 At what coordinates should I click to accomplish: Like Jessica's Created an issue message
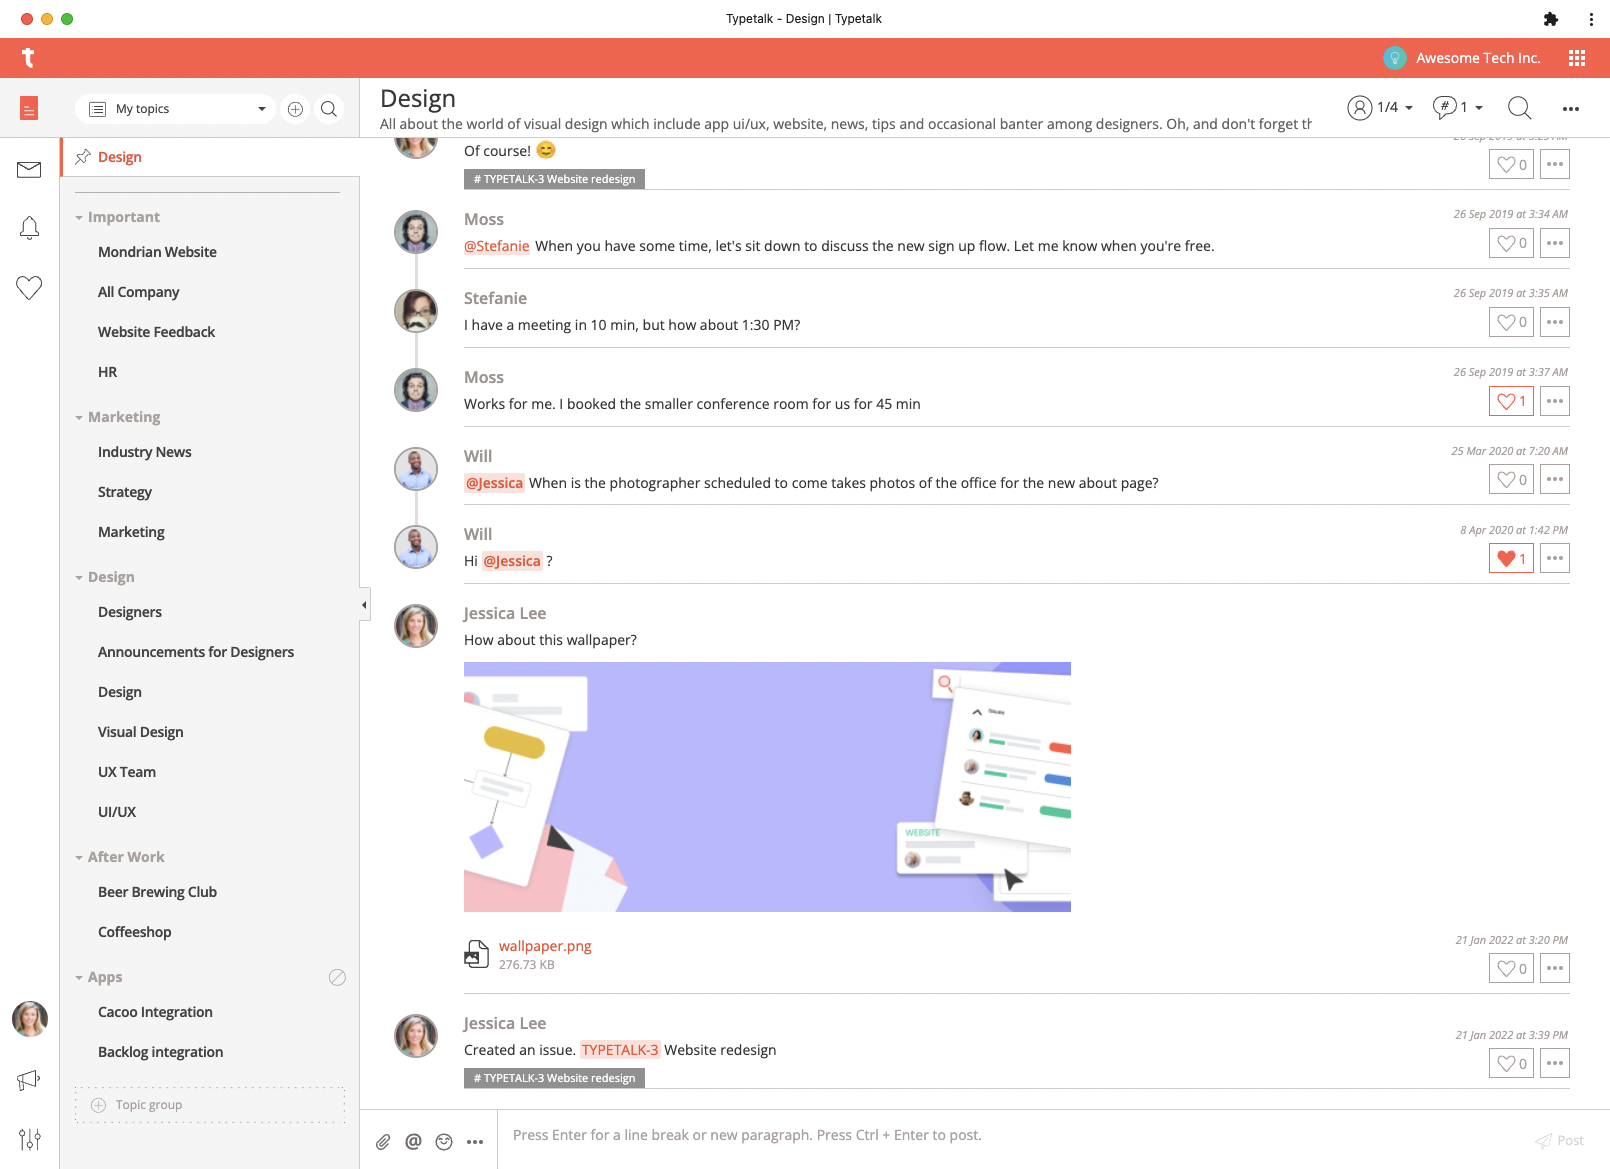point(1511,1063)
